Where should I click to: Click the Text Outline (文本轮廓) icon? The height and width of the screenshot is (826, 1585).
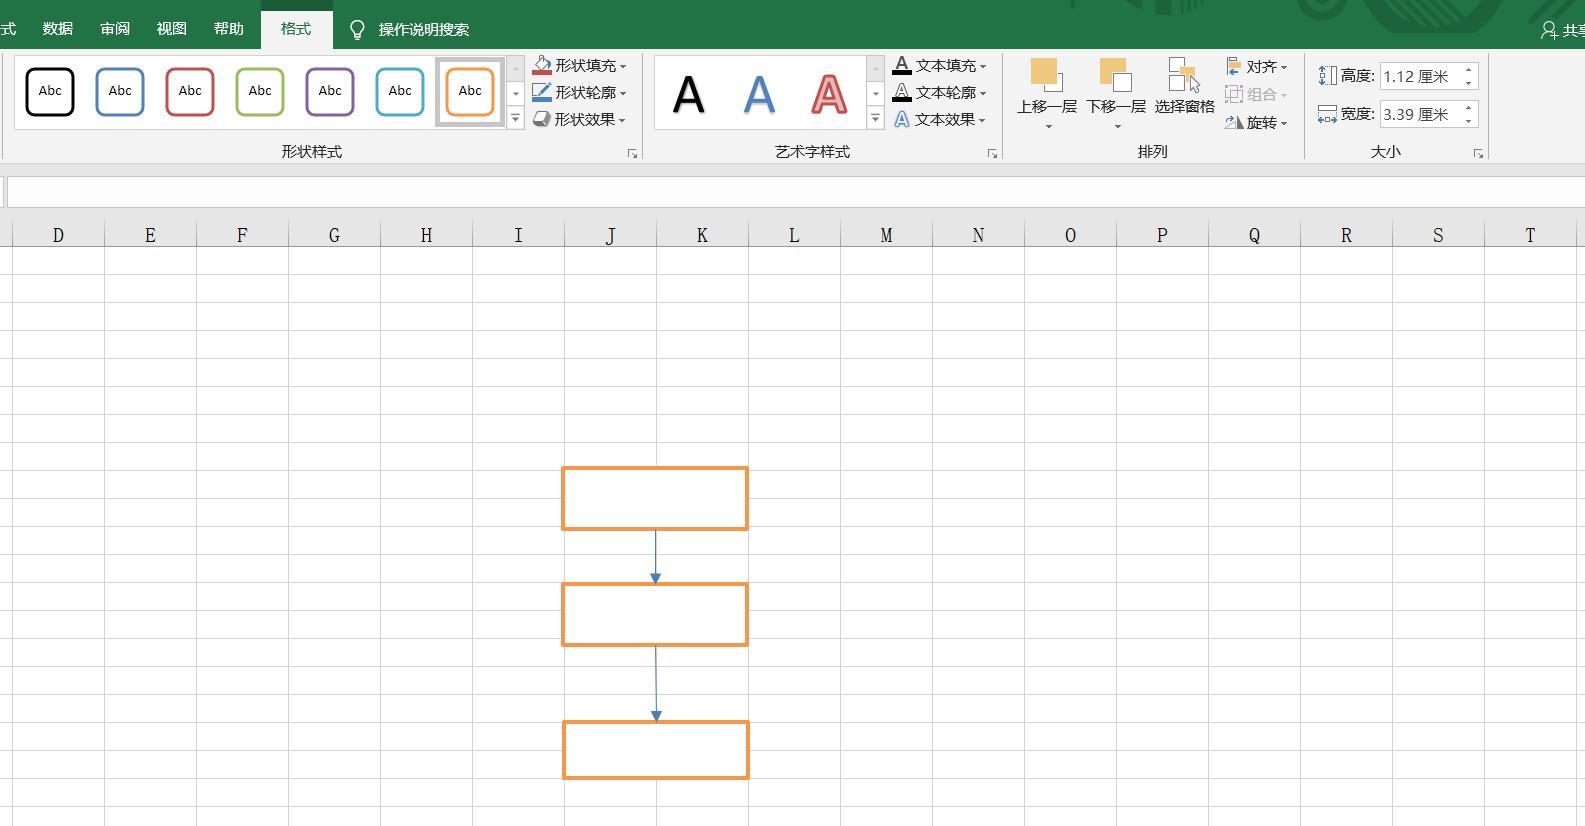902,93
